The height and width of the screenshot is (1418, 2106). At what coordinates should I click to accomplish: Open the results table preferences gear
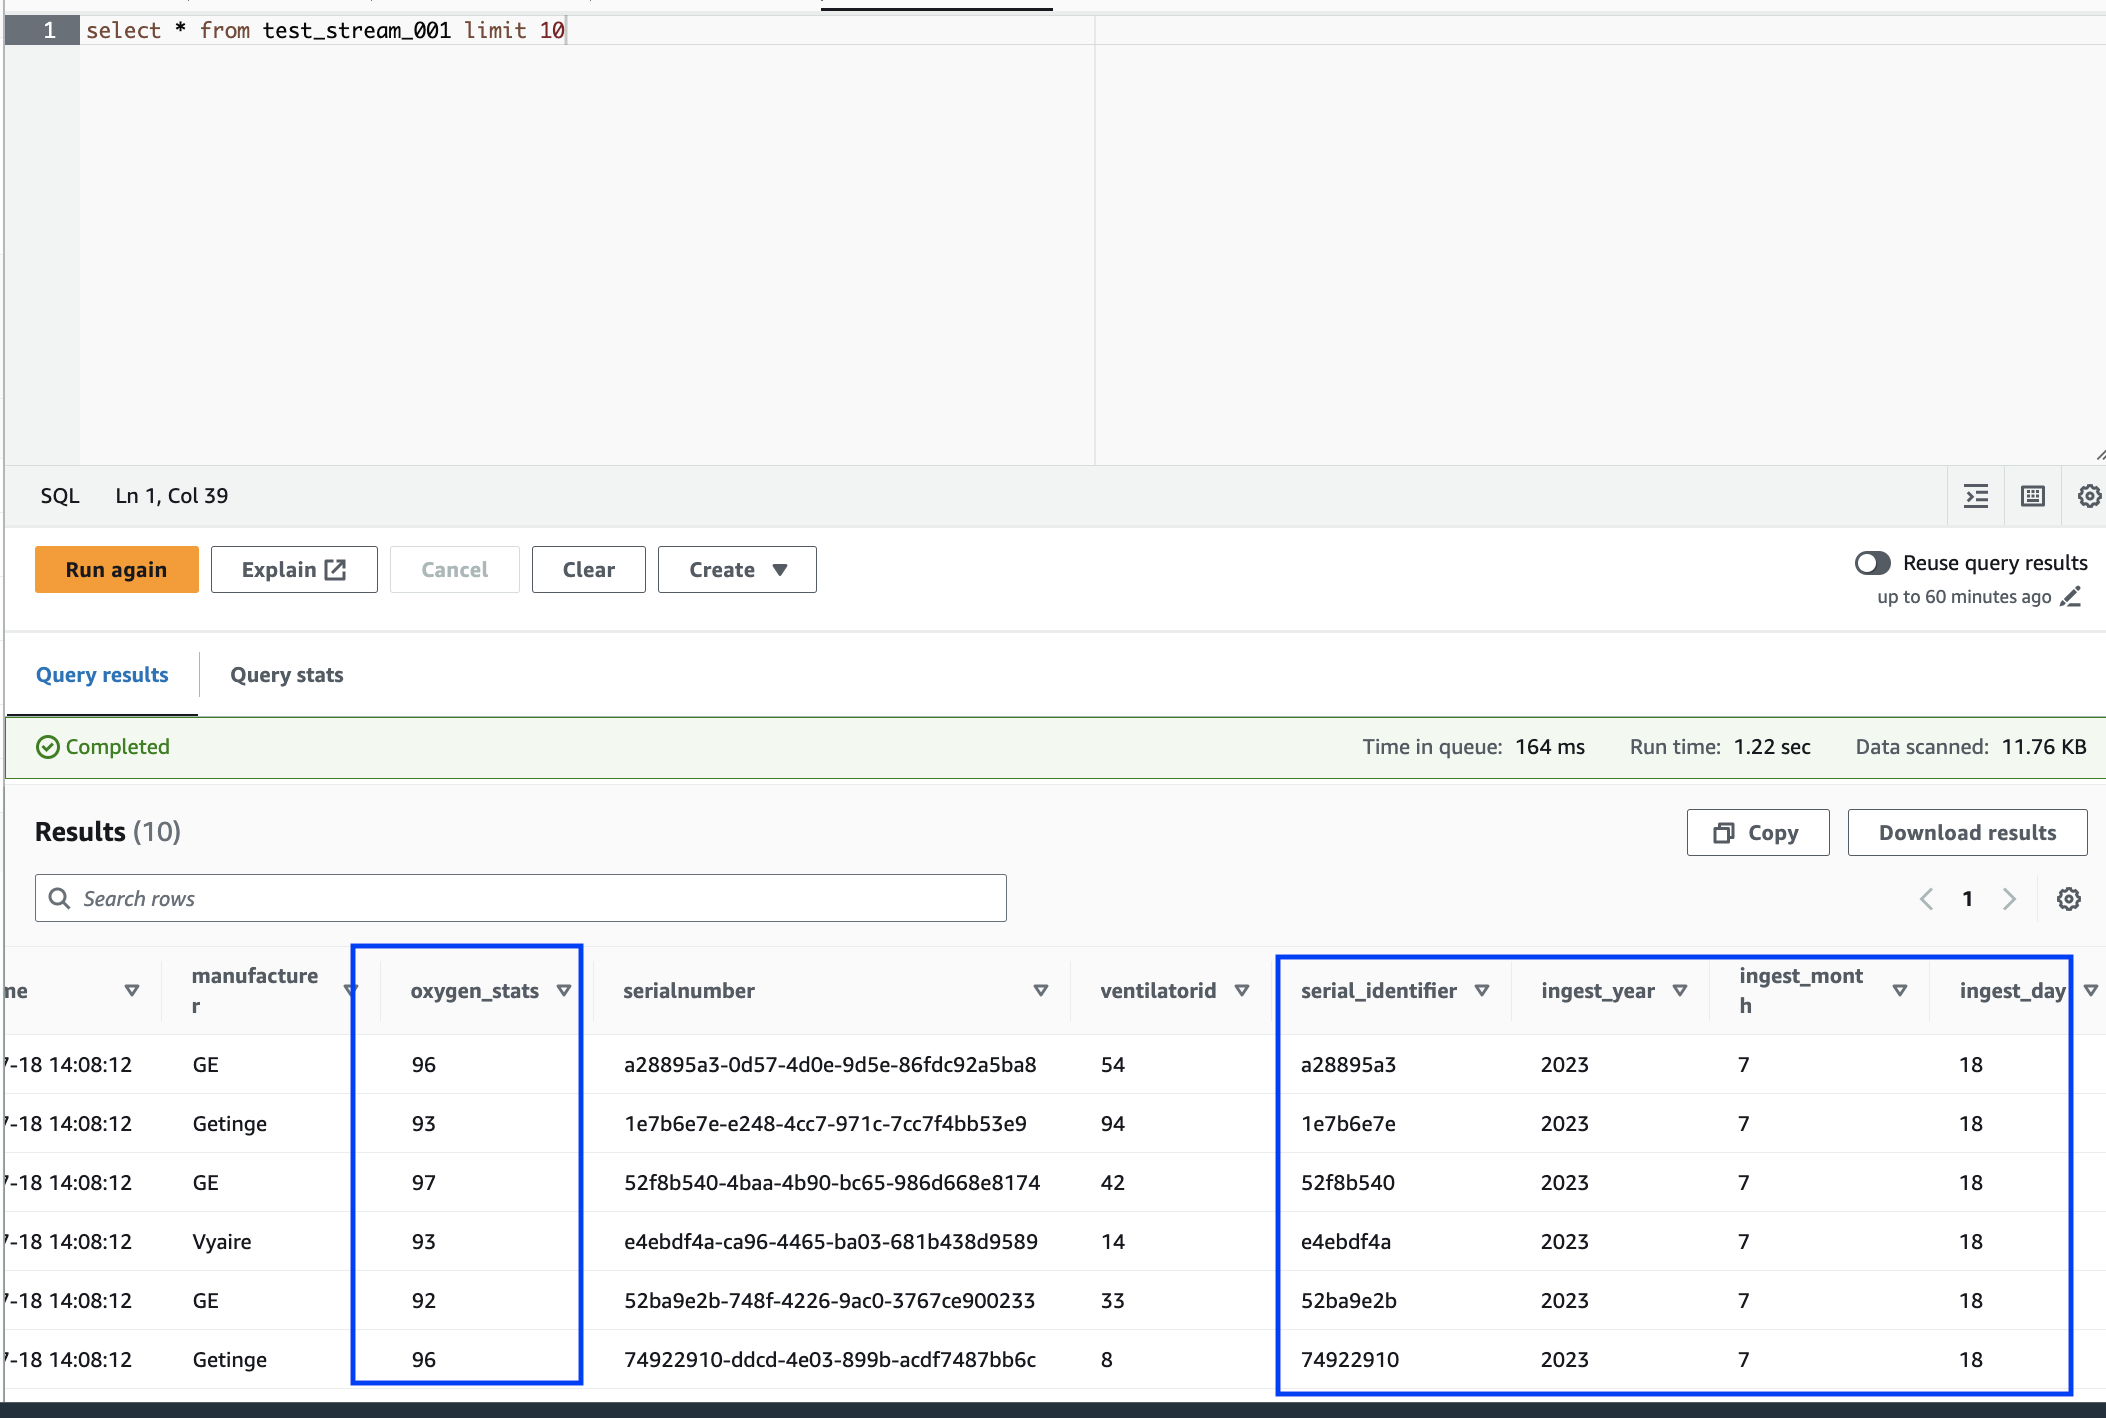coord(2068,898)
